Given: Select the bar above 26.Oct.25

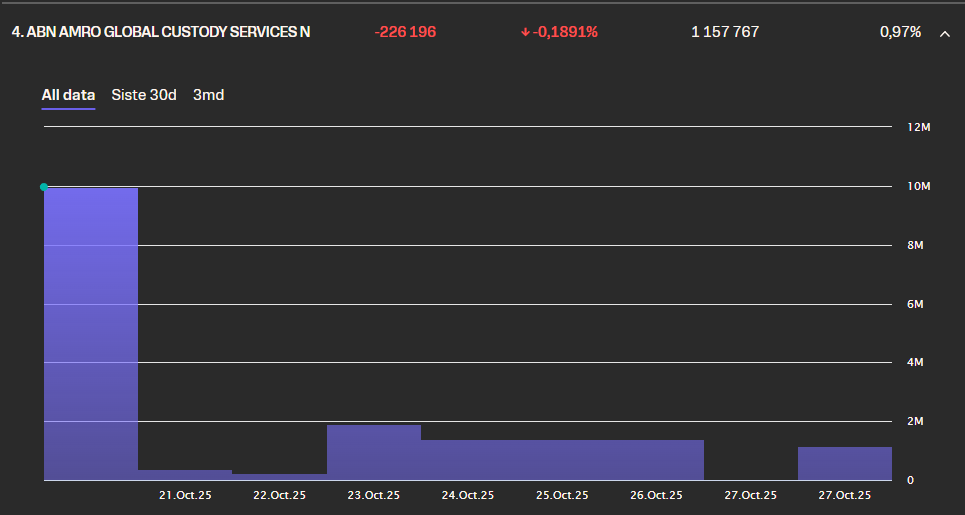Looking at the screenshot, I should 656,459.
